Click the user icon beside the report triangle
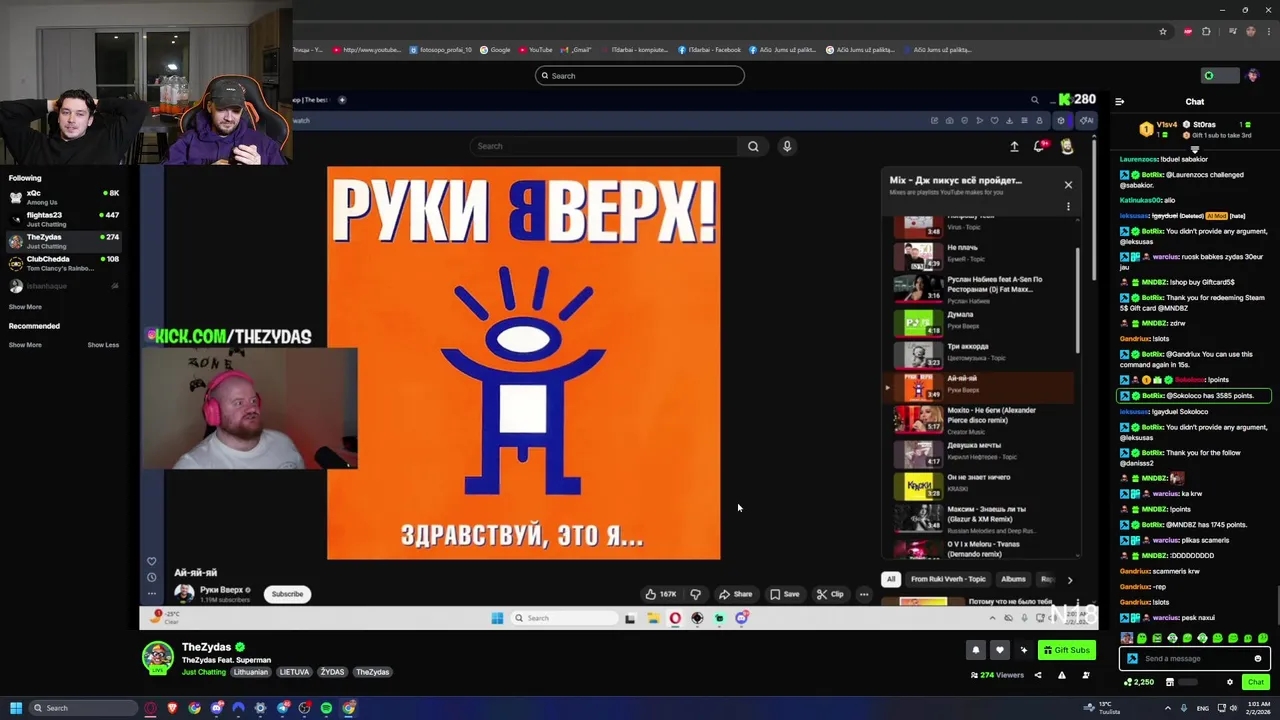1280x720 pixels. pos(1086,675)
